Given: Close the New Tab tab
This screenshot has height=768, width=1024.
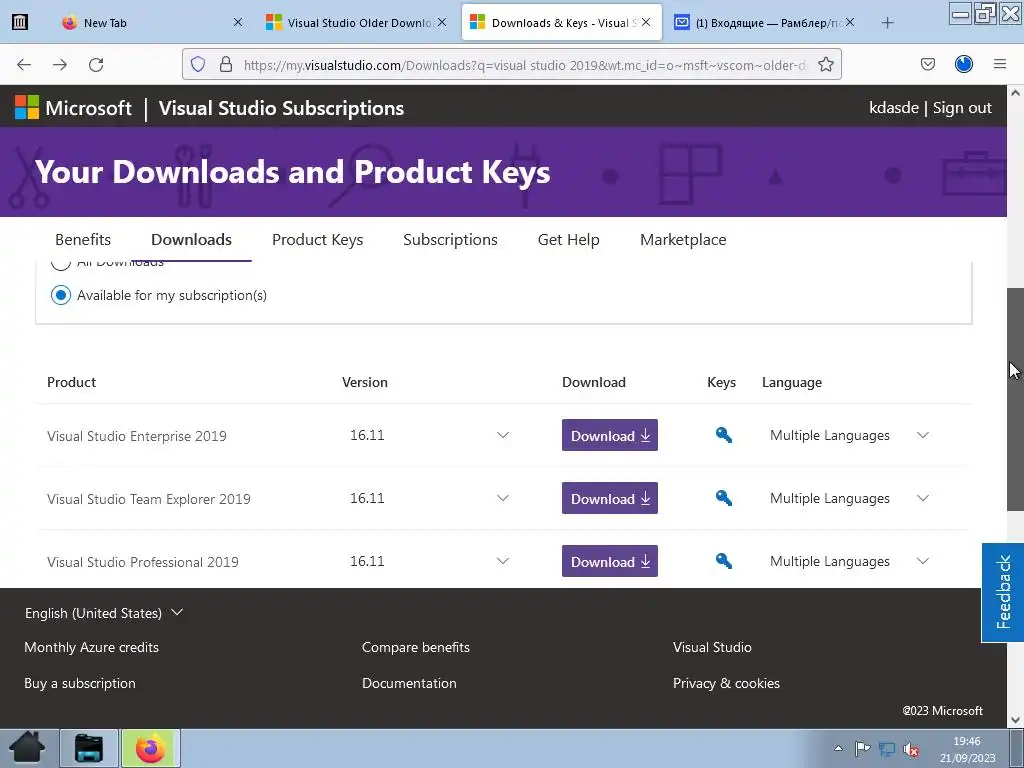Looking at the screenshot, I should [238, 22].
